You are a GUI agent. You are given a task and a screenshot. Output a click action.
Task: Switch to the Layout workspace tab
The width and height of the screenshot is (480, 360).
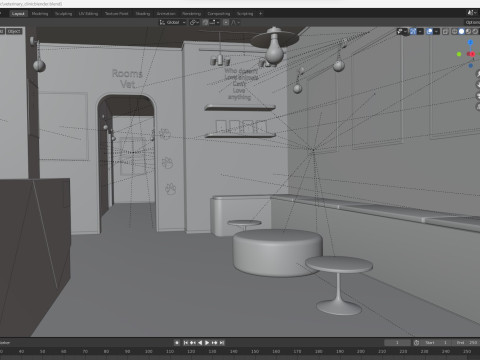coord(18,14)
